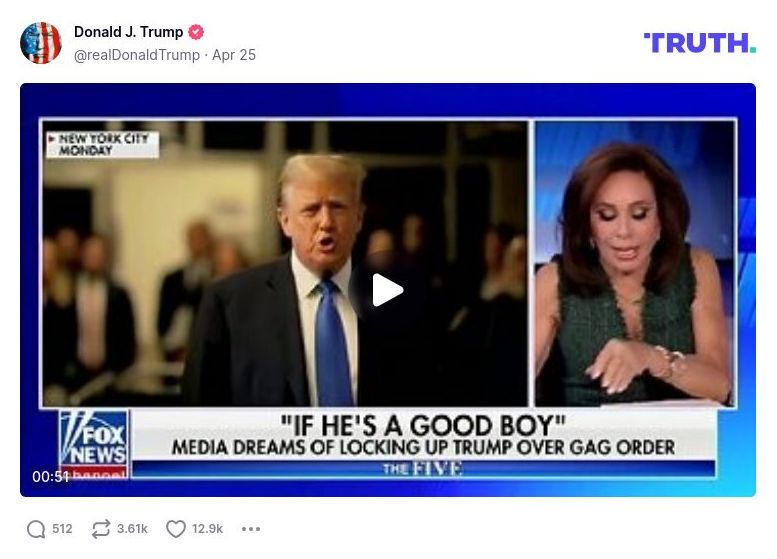The width and height of the screenshot is (777, 559).
Task: Open Donald J. Trump profile name link
Action: click(x=128, y=32)
